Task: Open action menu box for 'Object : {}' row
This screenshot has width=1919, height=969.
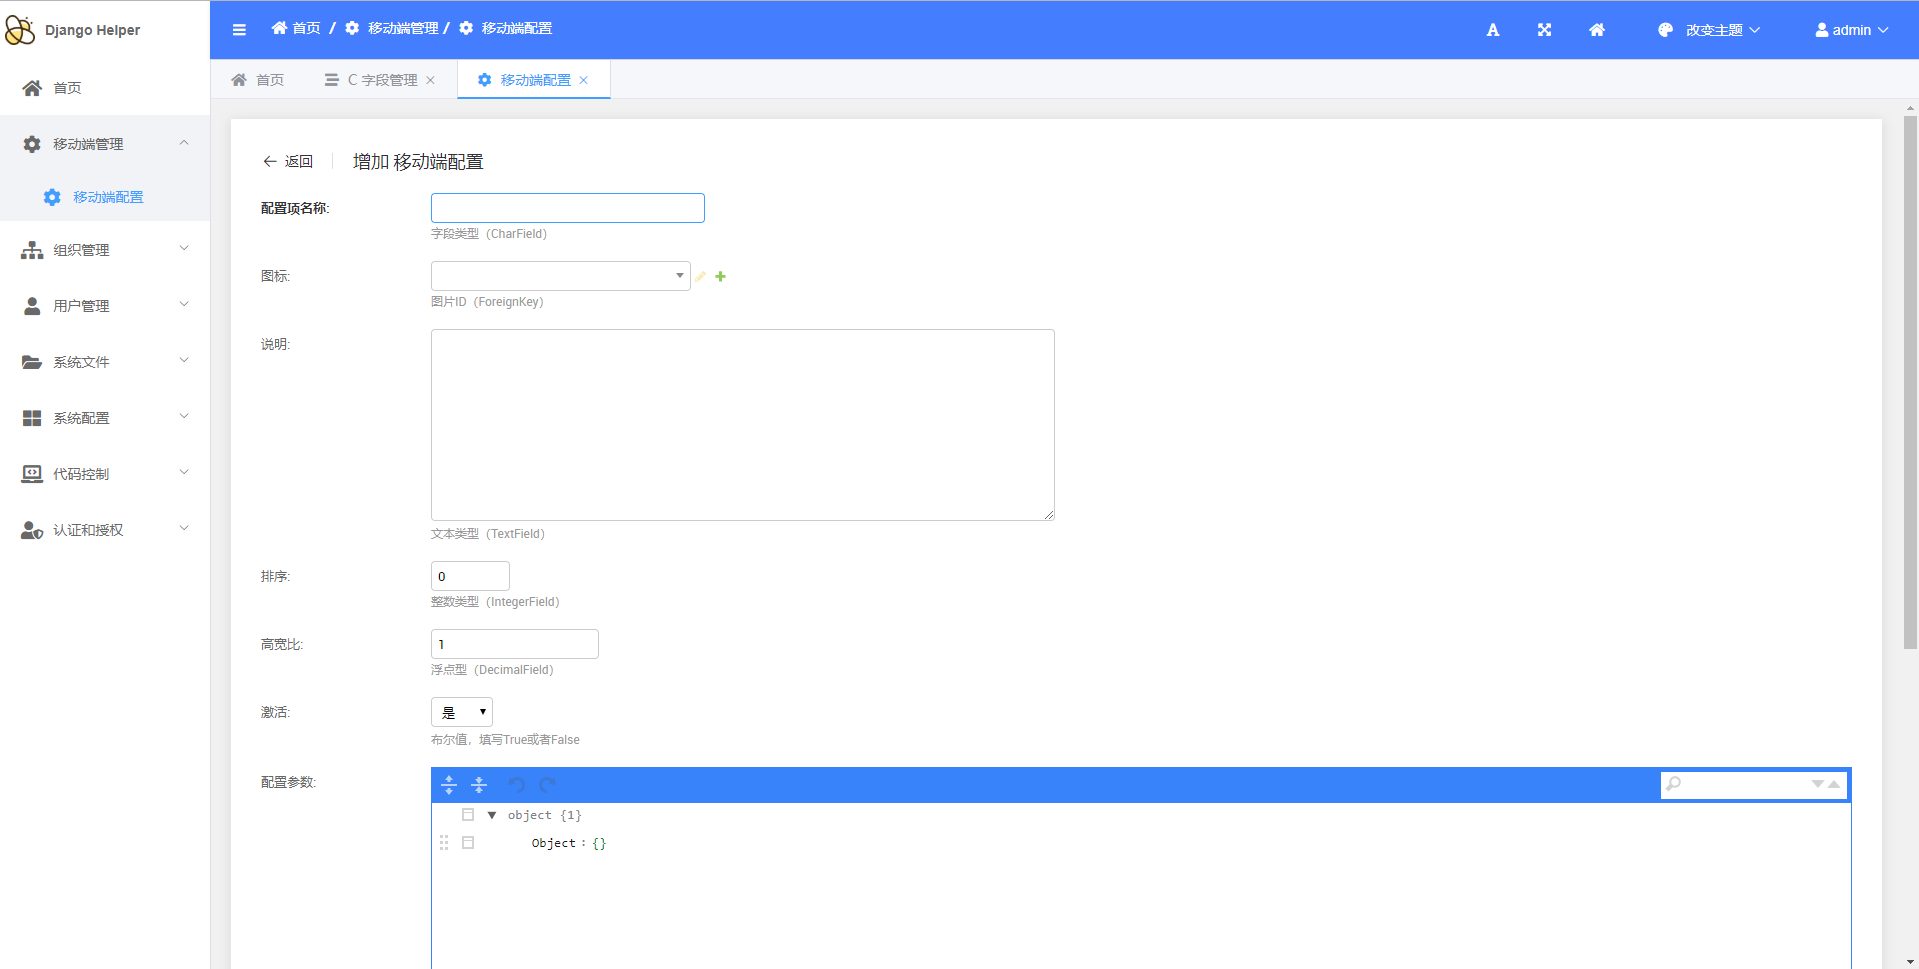Action: click(468, 843)
